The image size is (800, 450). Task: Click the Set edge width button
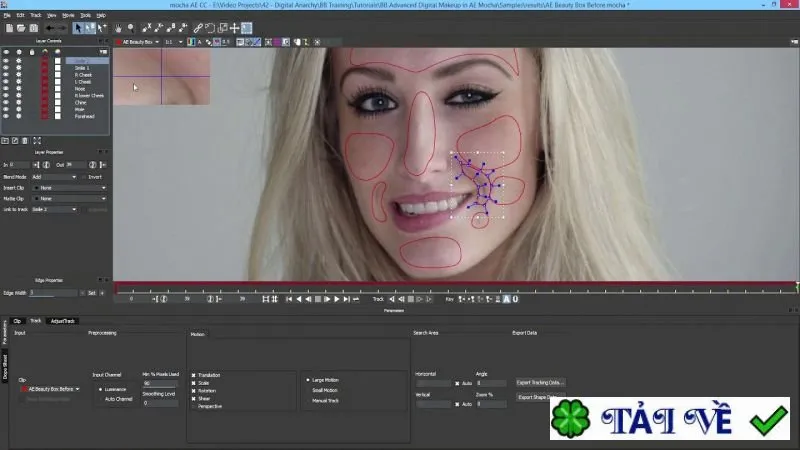coord(92,293)
